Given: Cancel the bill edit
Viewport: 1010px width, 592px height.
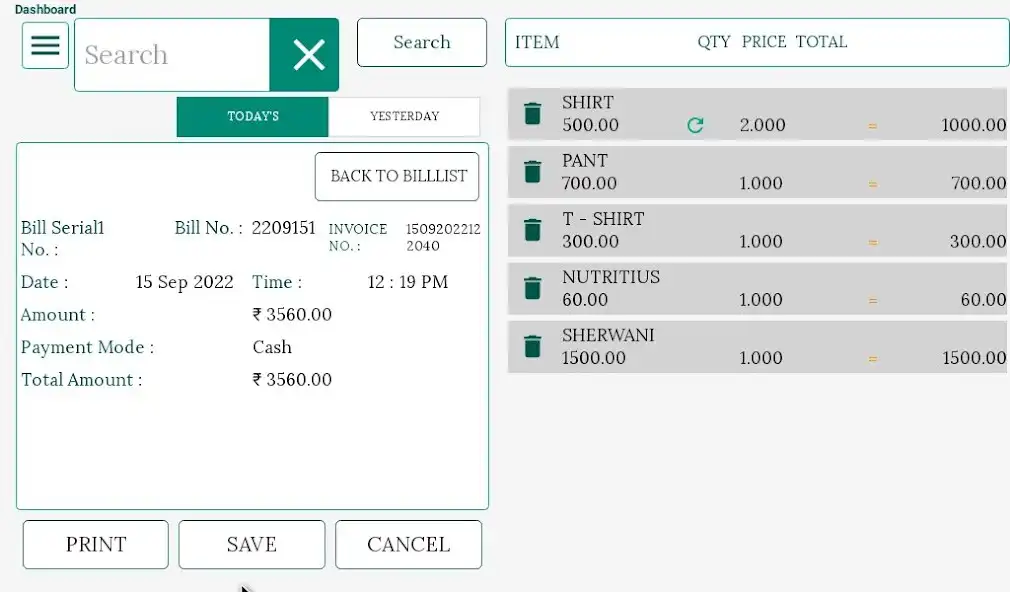Looking at the screenshot, I should (408, 545).
